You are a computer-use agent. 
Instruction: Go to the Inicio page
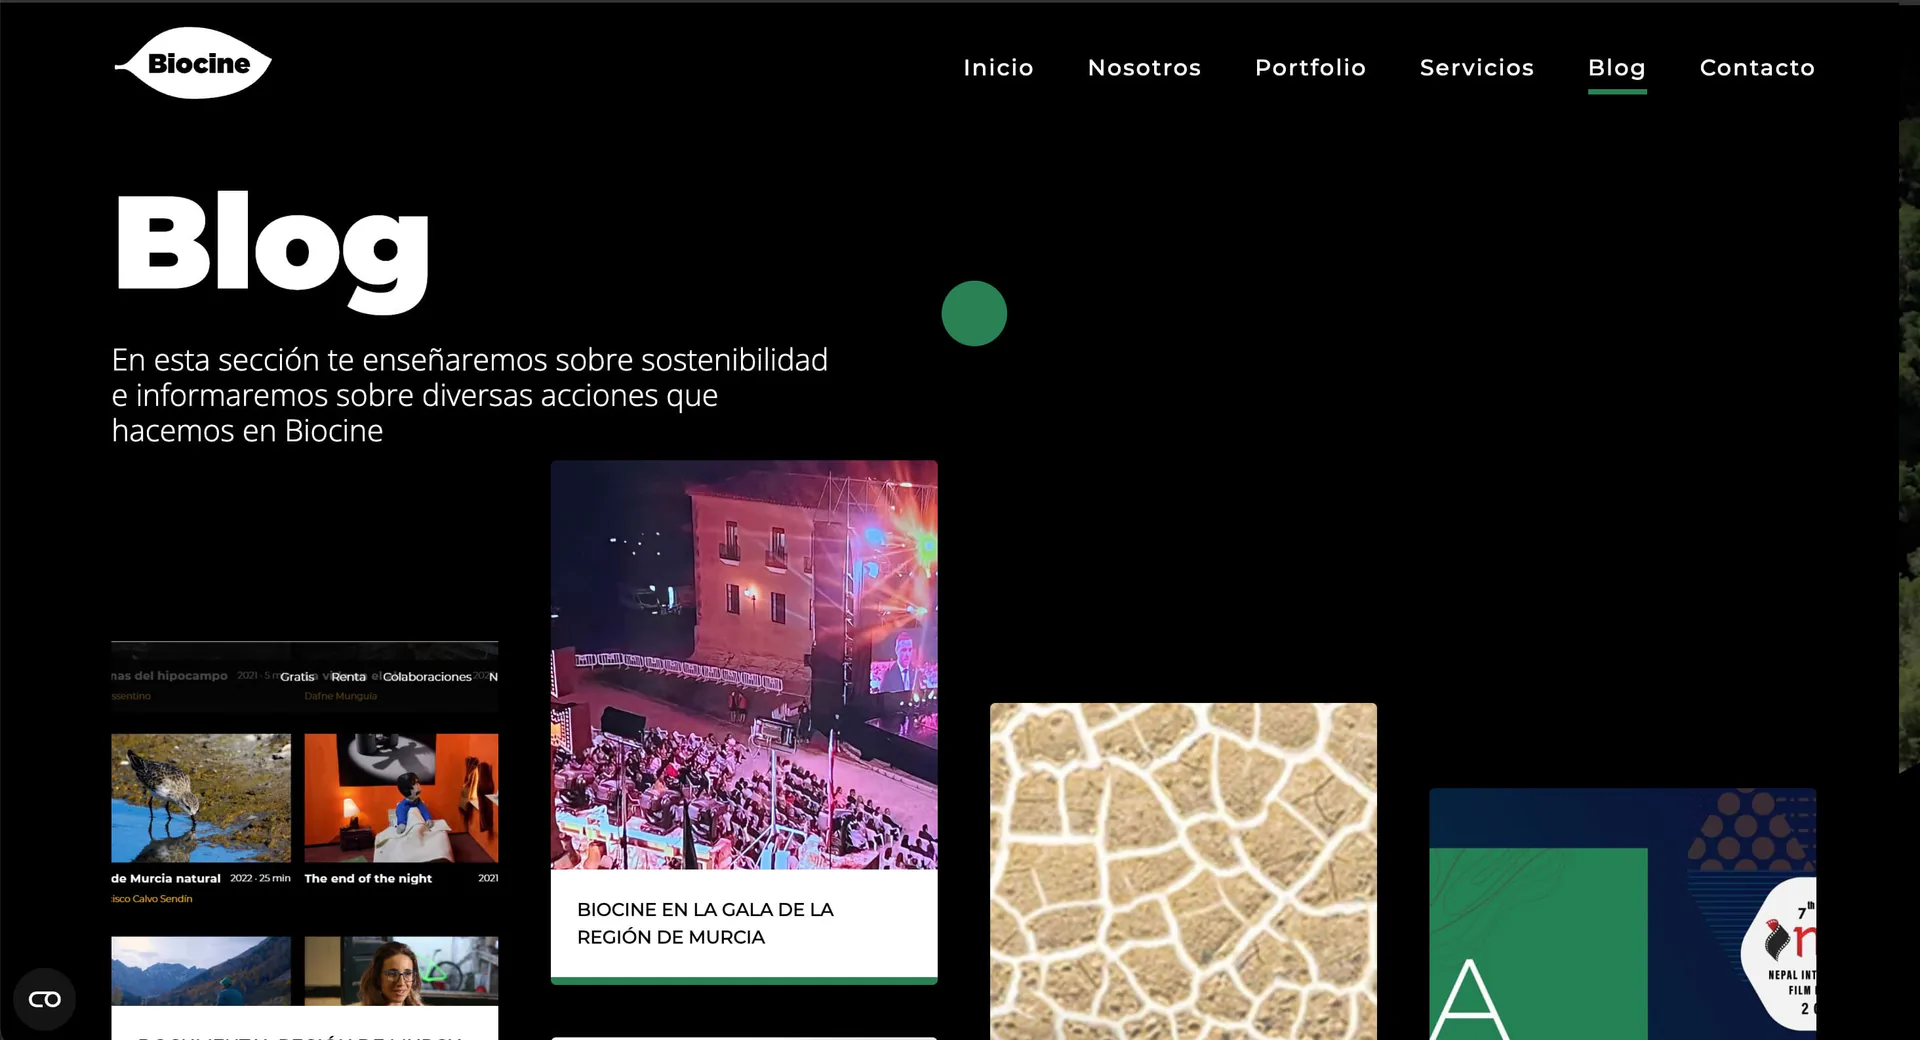pos(998,68)
